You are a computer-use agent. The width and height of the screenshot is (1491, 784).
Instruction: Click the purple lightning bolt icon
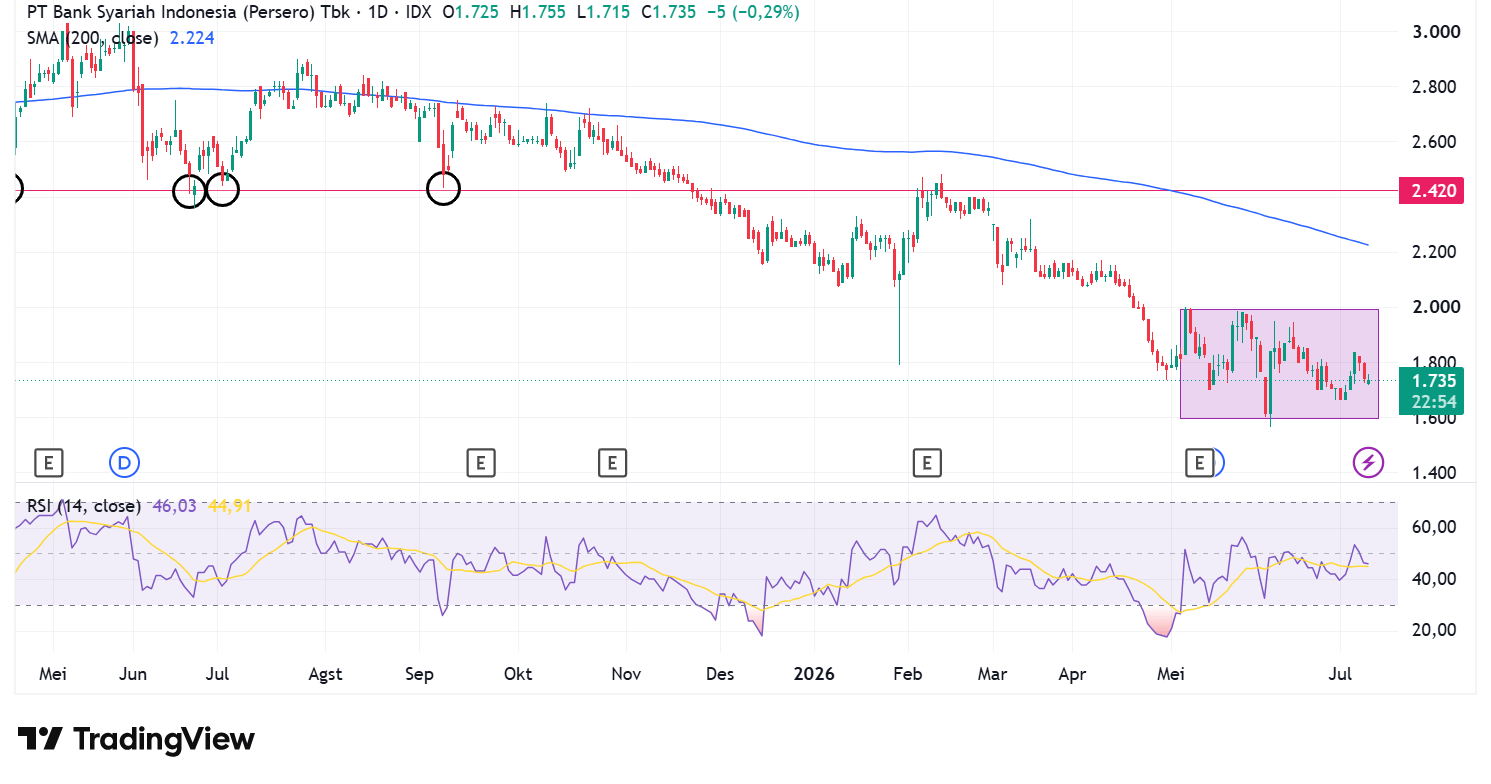click(1368, 462)
